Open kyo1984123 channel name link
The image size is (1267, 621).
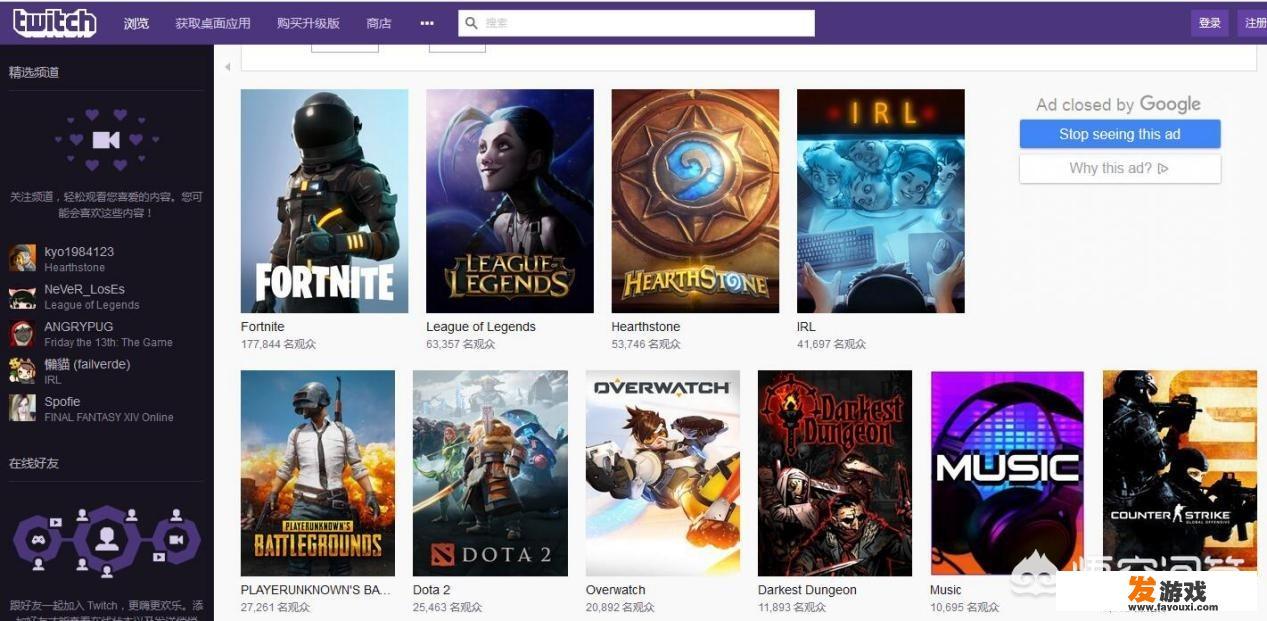point(79,252)
